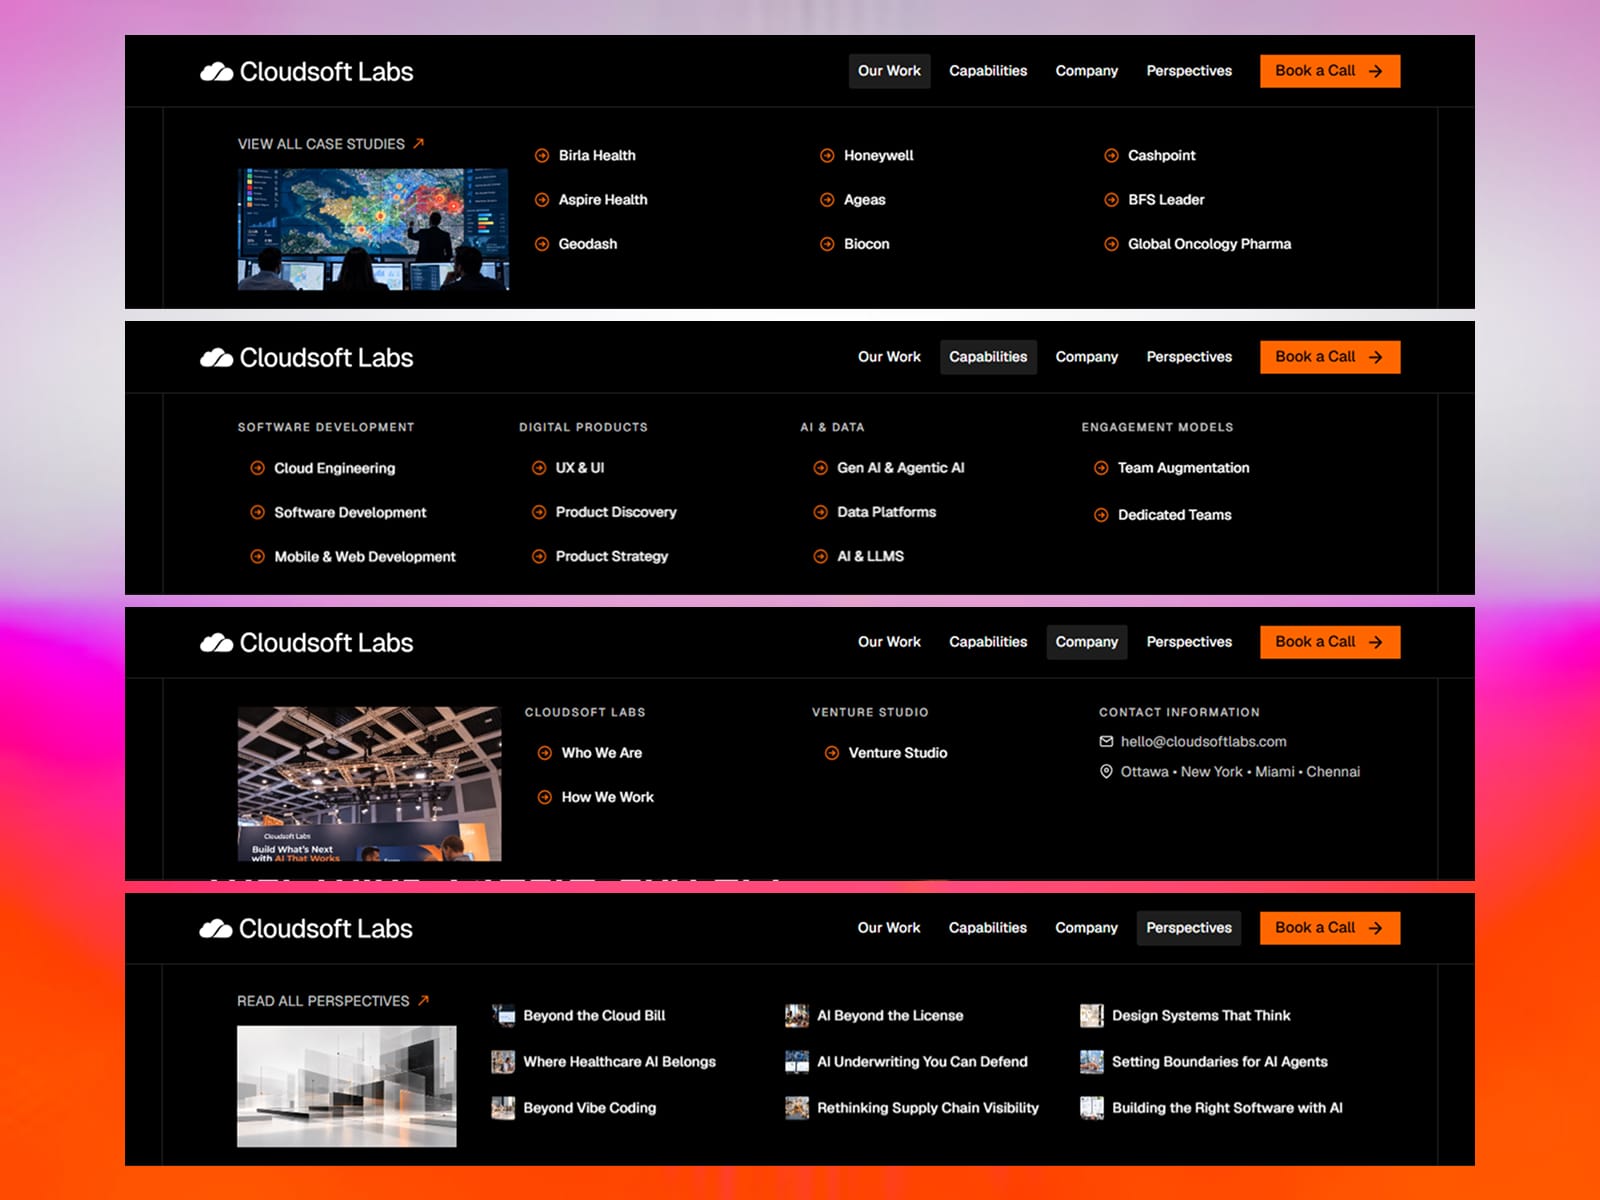The width and height of the screenshot is (1600, 1200).
Task: Open the Product Strategy link
Action: tap(611, 556)
